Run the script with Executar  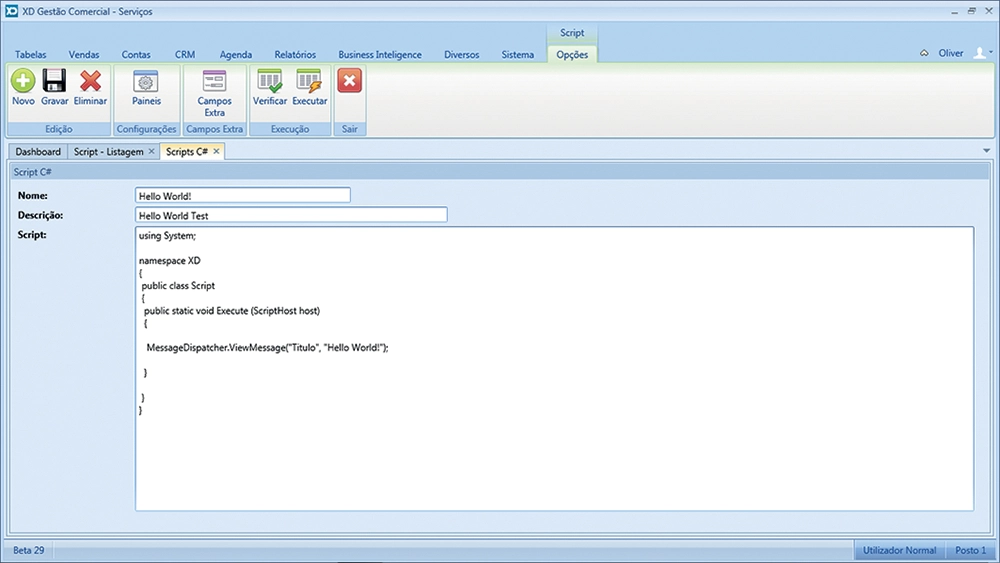click(309, 82)
